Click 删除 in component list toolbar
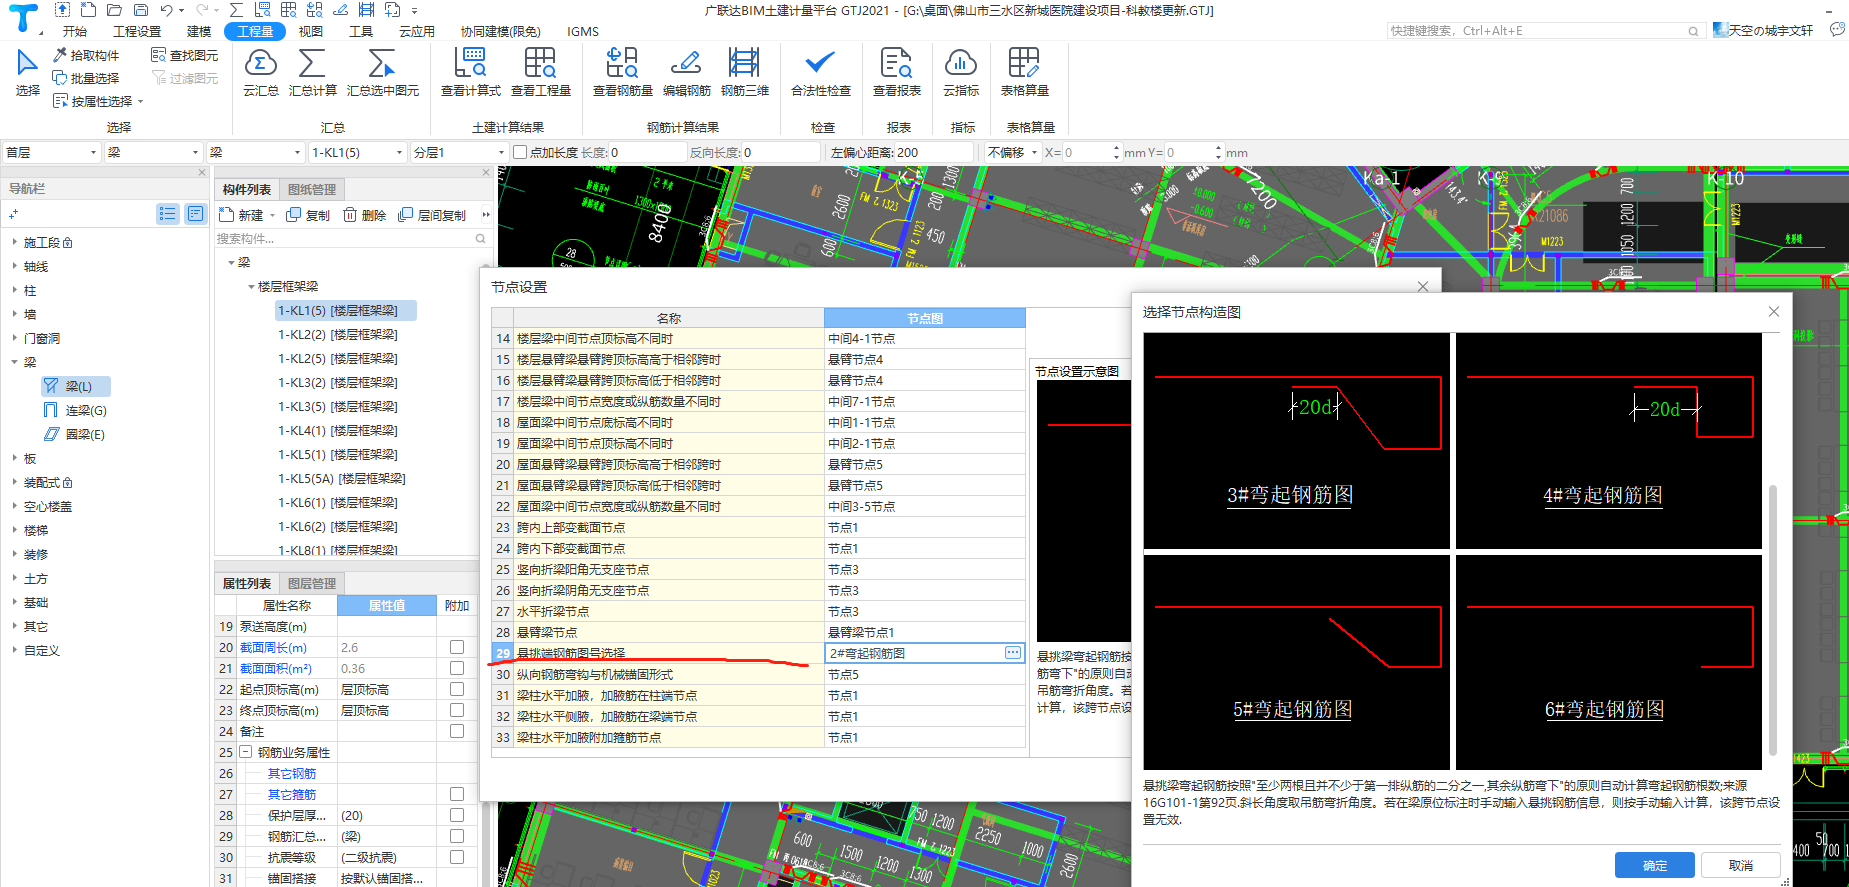The width and height of the screenshot is (1849, 887). [364, 215]
